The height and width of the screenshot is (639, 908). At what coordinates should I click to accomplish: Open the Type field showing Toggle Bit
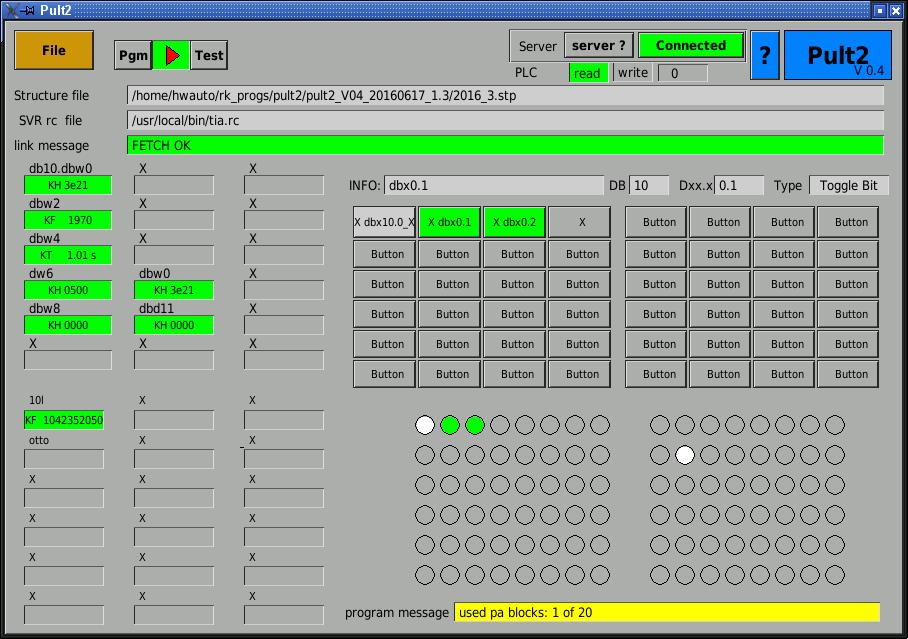click(x=848, y=186)
